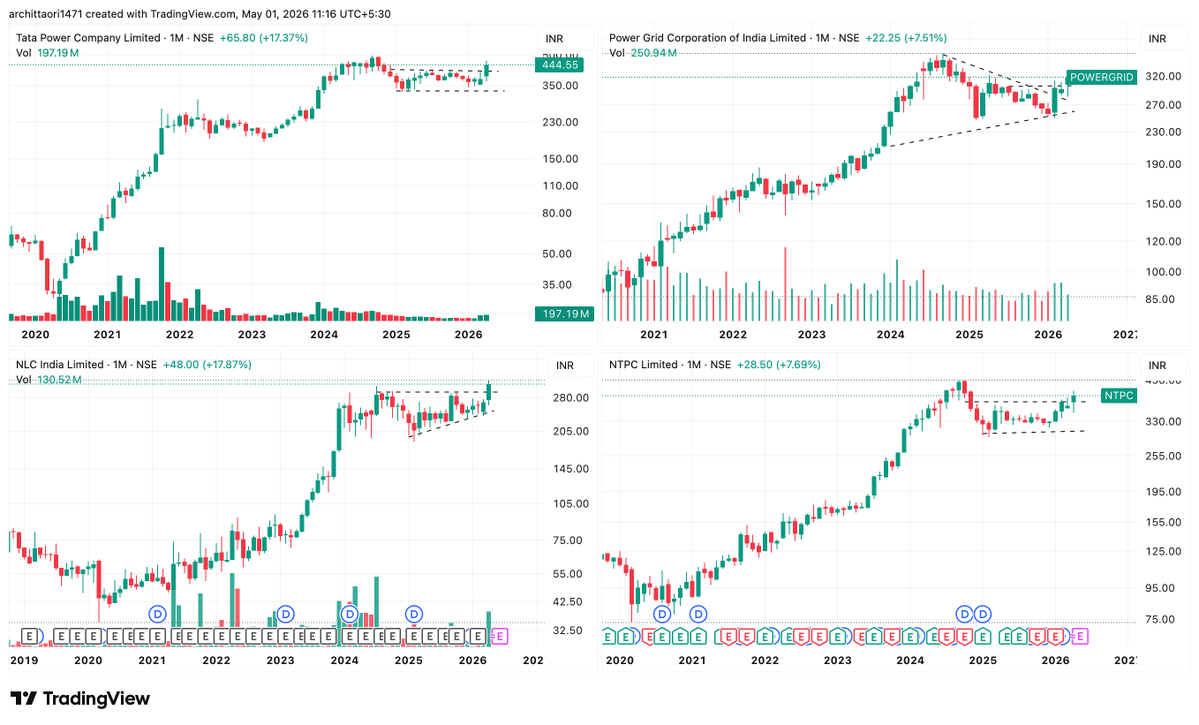Screen dimensions: 1199x725
Task: Select the 197.19 M volume label on Tata Power axis
Action: pyautogui.click(x=565, y=314)
